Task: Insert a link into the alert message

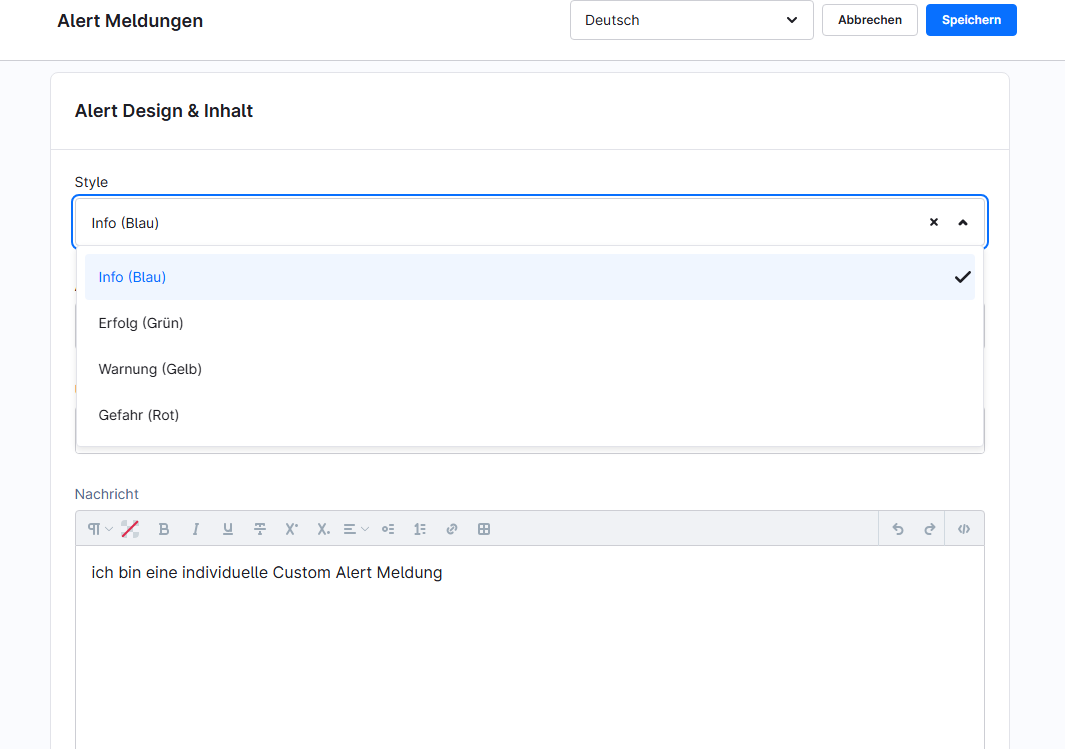Action: 452,528
